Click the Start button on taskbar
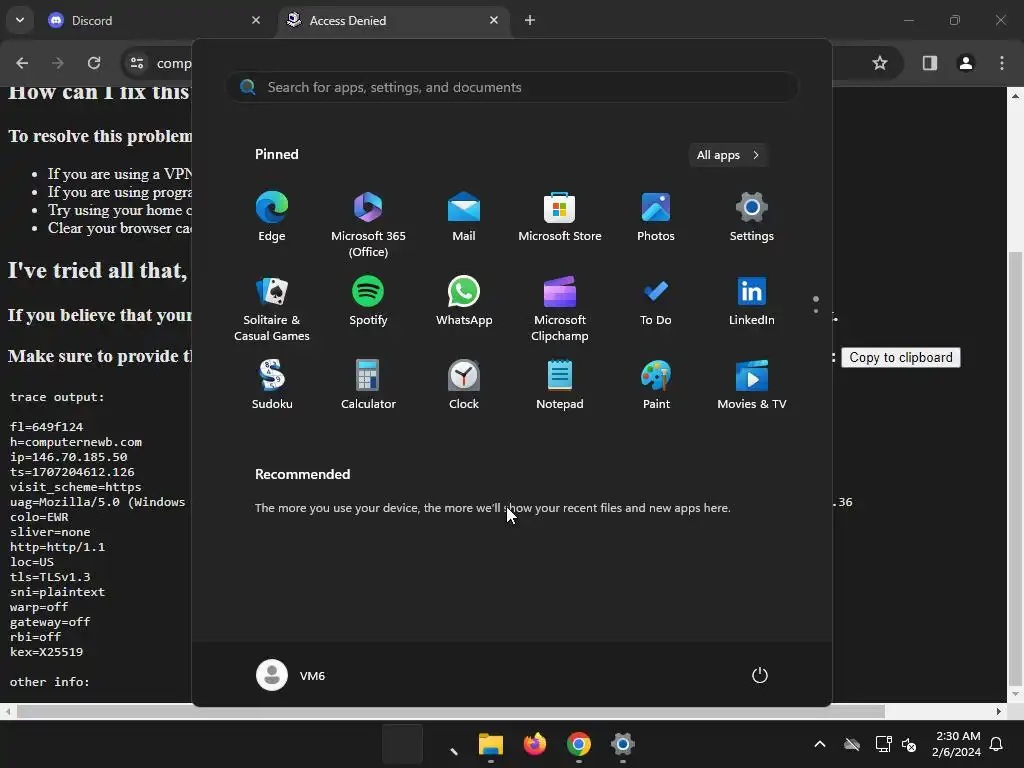Viewport: 1024px width, 768px height. [x=402, y=744]
